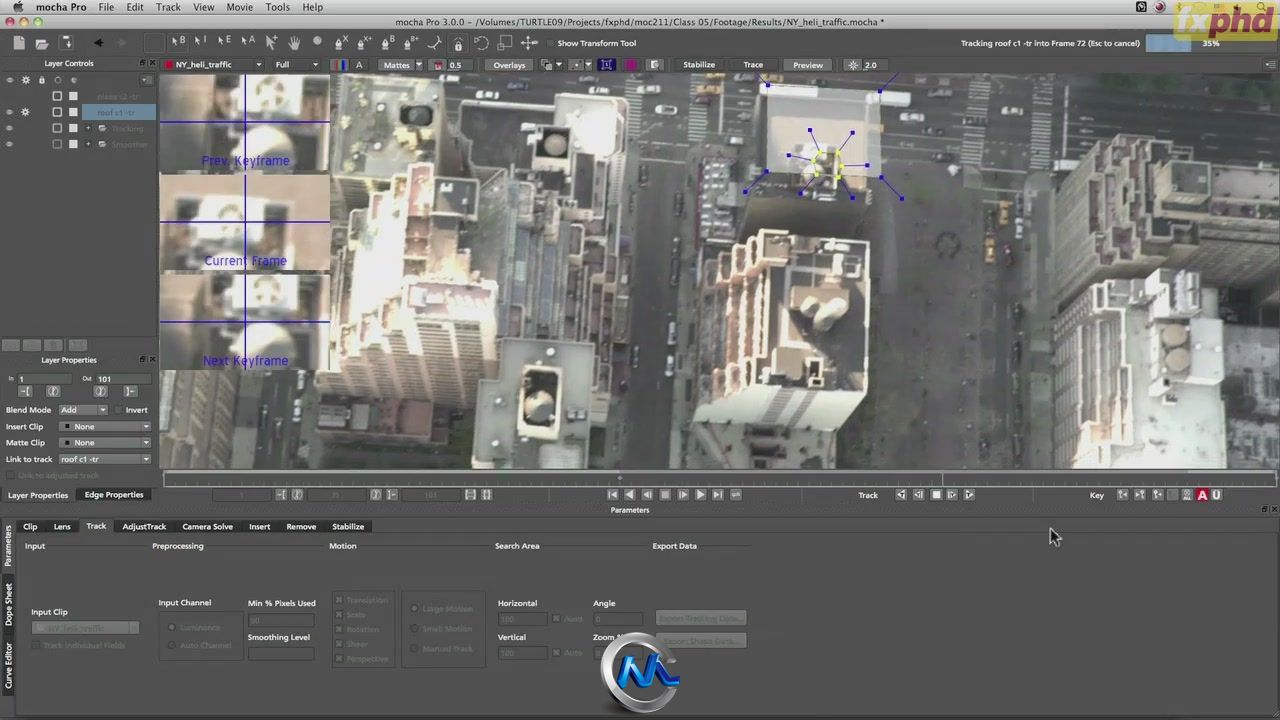The image size is (1280, 720).
Task: Open the NY_heli_traffic clip dropdown
Action: (213, 65)
